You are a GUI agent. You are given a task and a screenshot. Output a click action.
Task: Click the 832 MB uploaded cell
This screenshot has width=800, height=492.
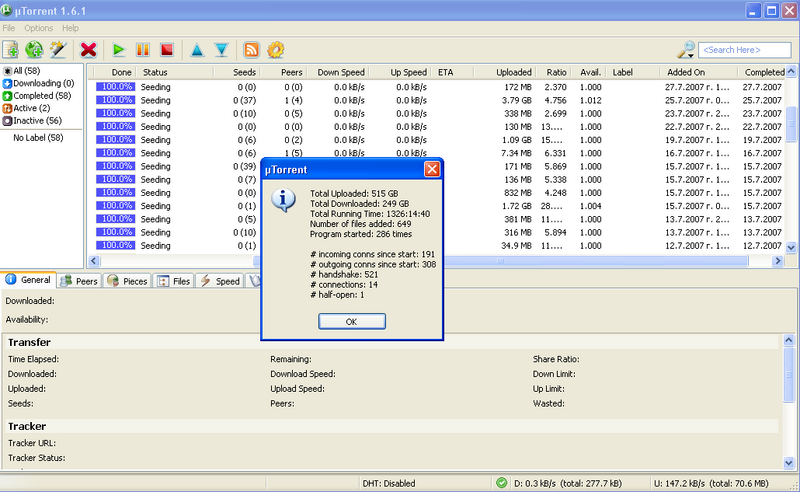pyautogui.click(x=518, y=192)
